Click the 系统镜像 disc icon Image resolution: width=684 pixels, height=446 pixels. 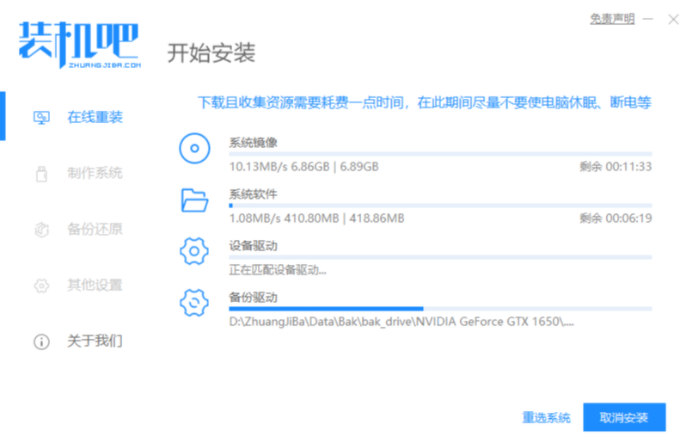tap(194, 149)
